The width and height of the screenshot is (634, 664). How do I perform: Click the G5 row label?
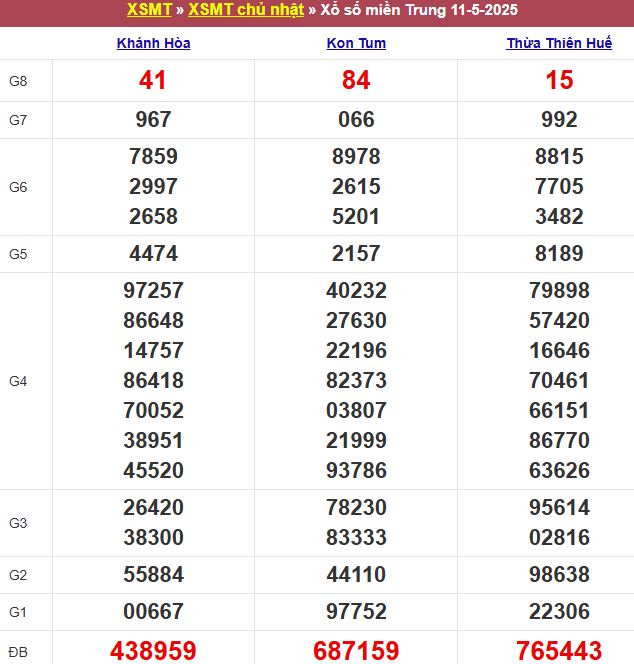pos(18,254)
